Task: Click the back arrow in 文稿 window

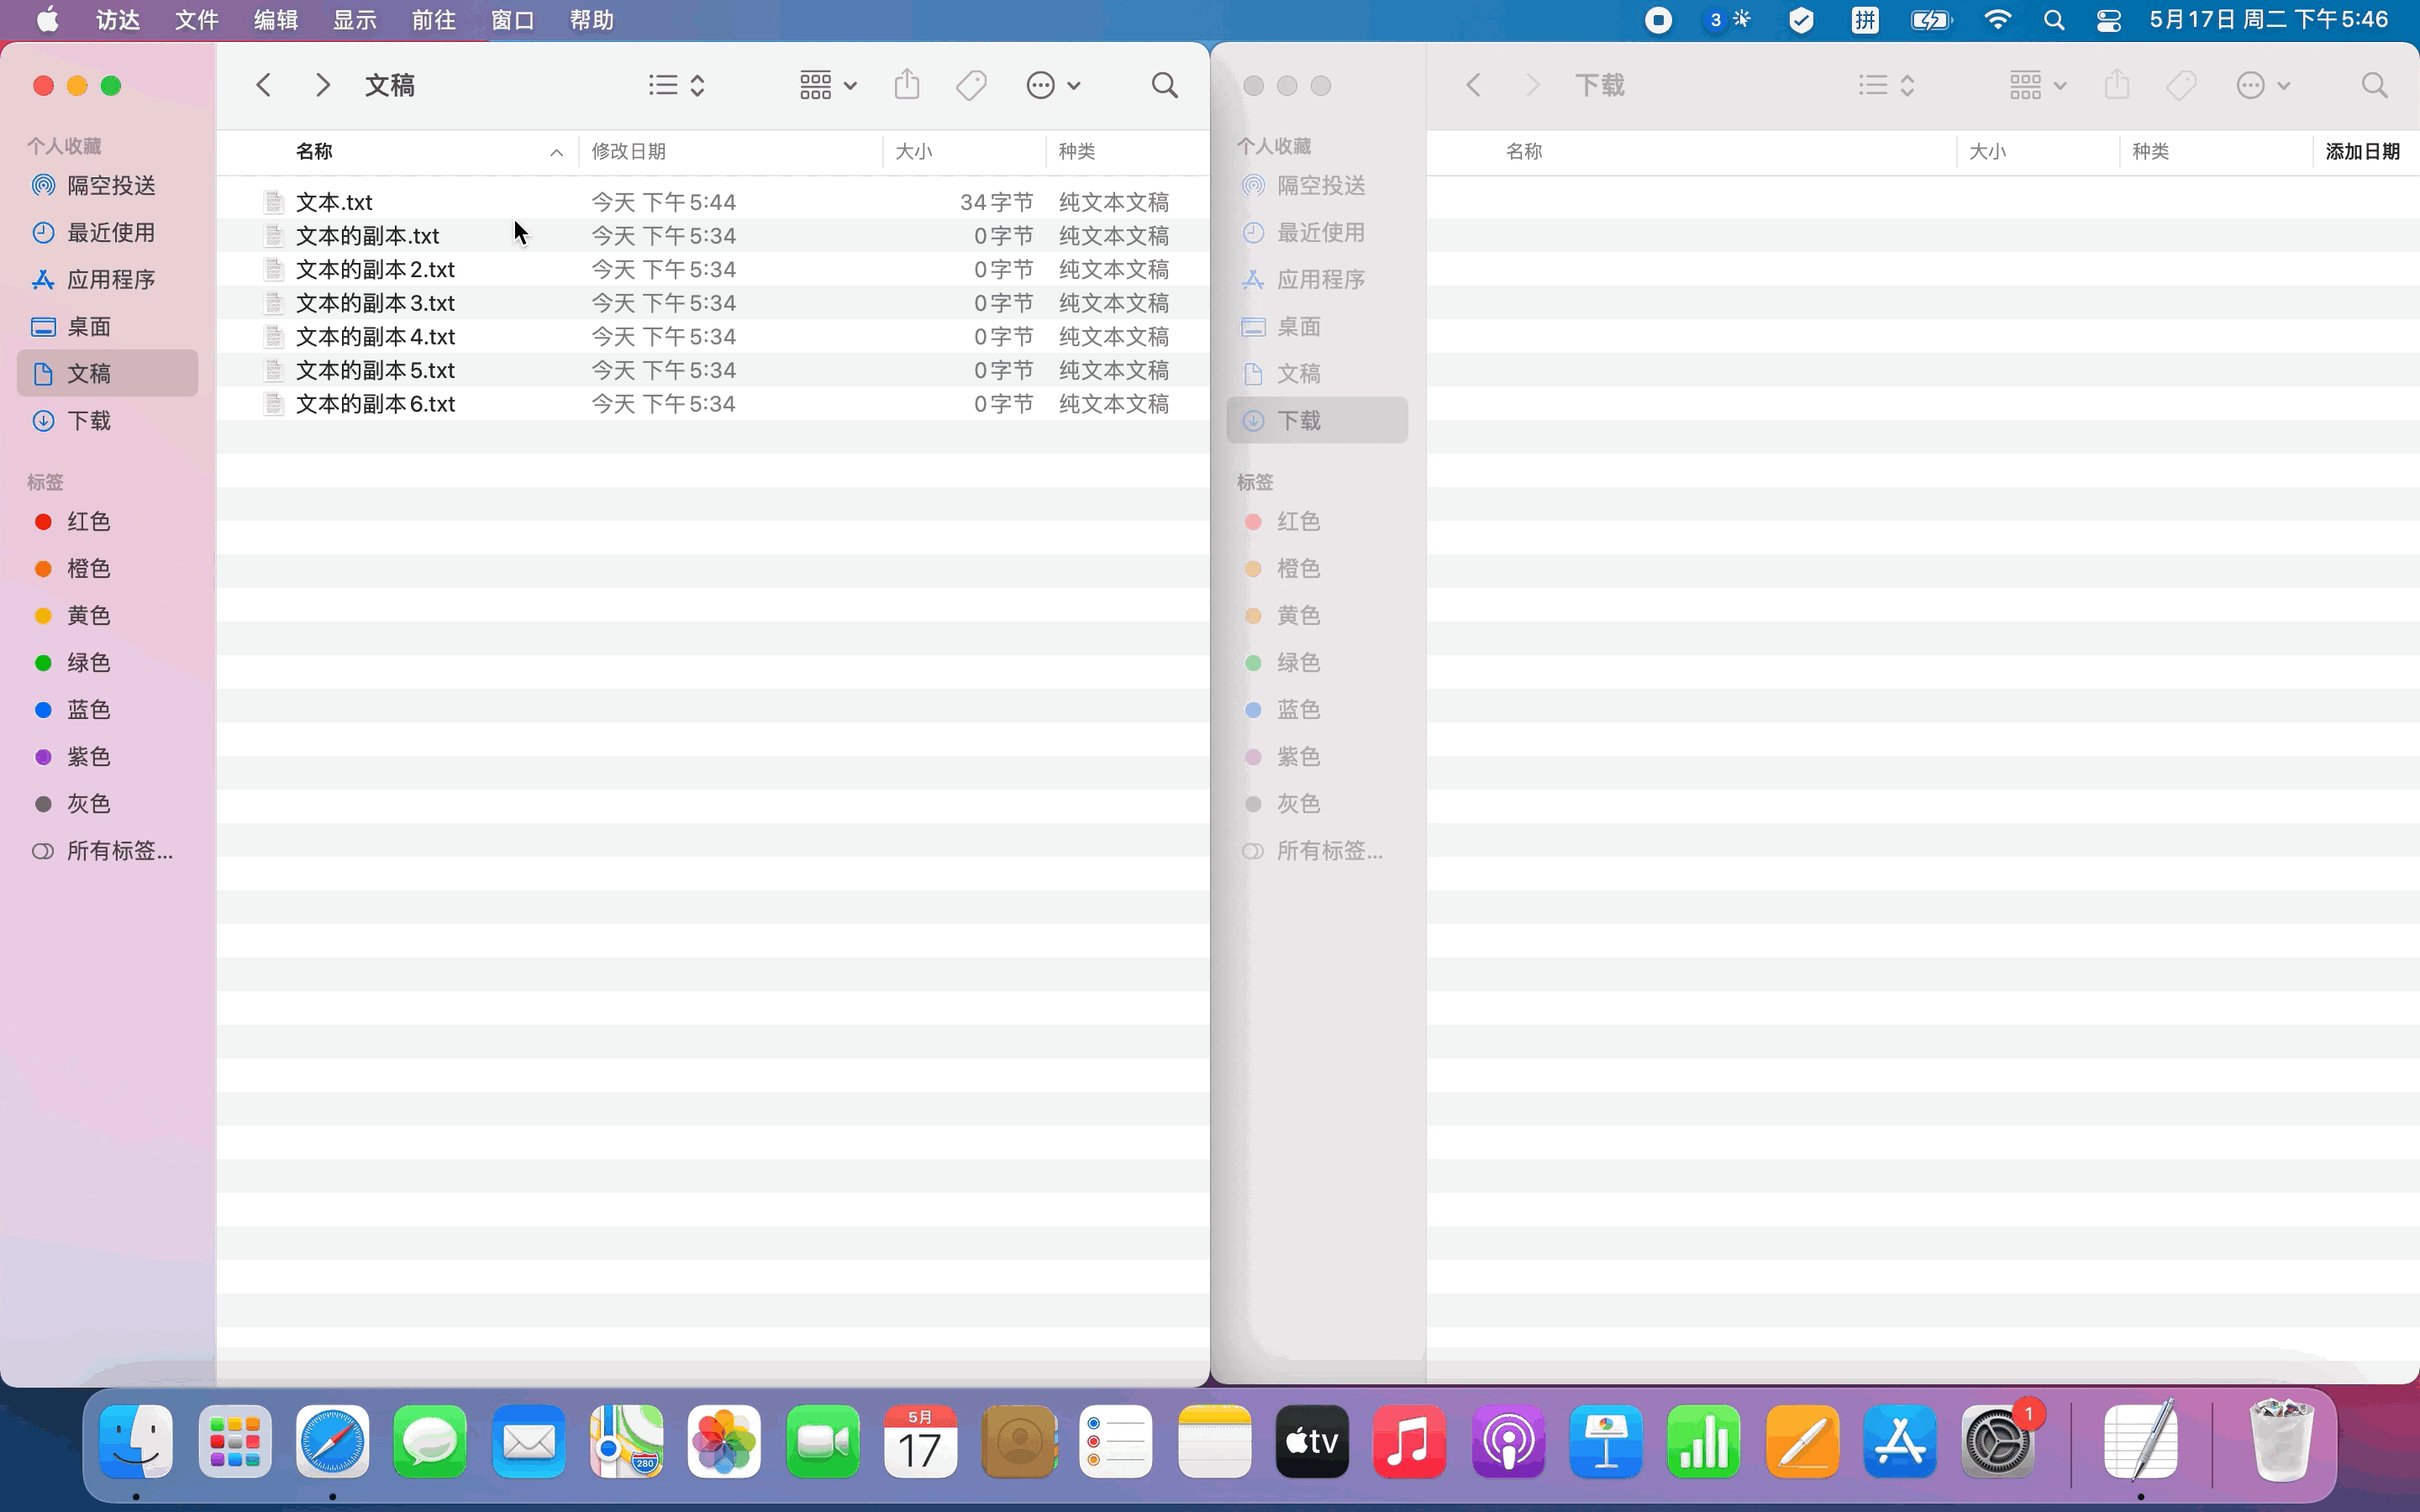Action: [x=263, y=85]
